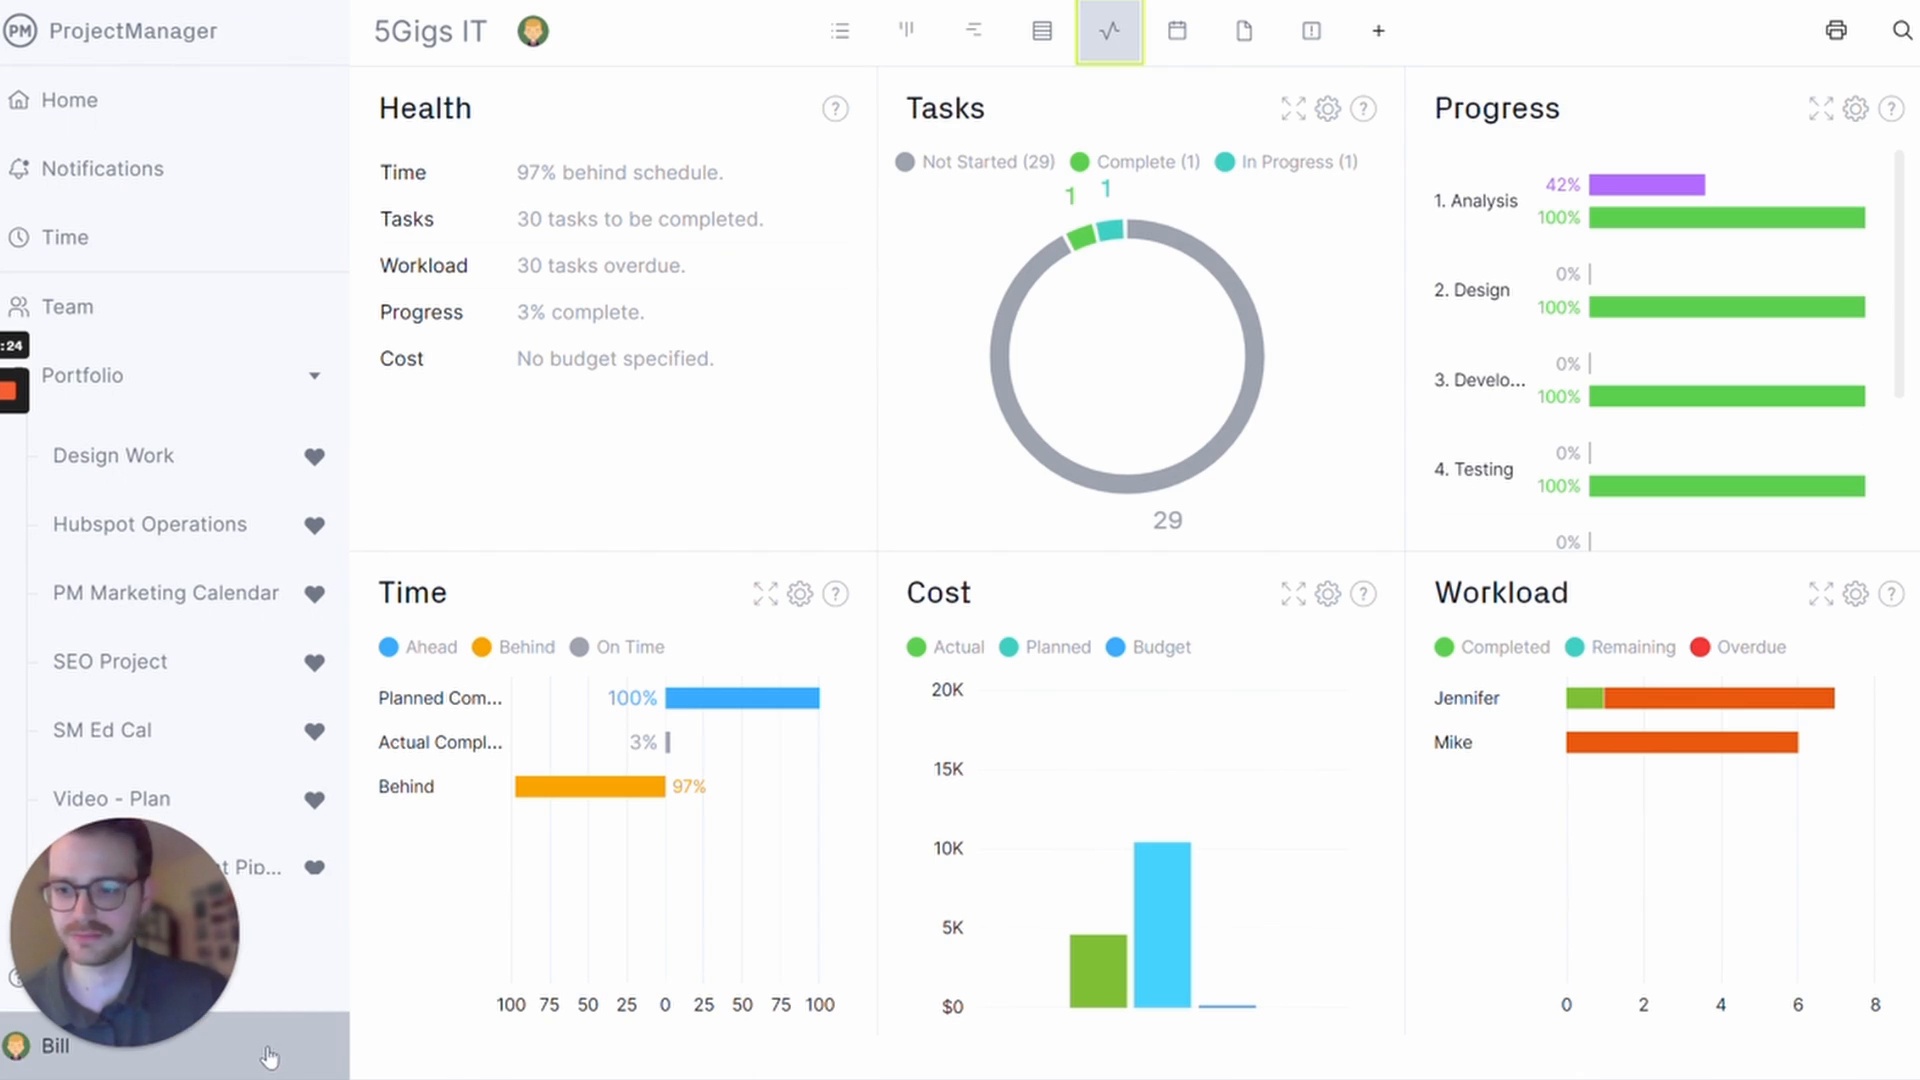
Task: Open the list view icon in top toolbar
Action: click(x=840, y=31)
